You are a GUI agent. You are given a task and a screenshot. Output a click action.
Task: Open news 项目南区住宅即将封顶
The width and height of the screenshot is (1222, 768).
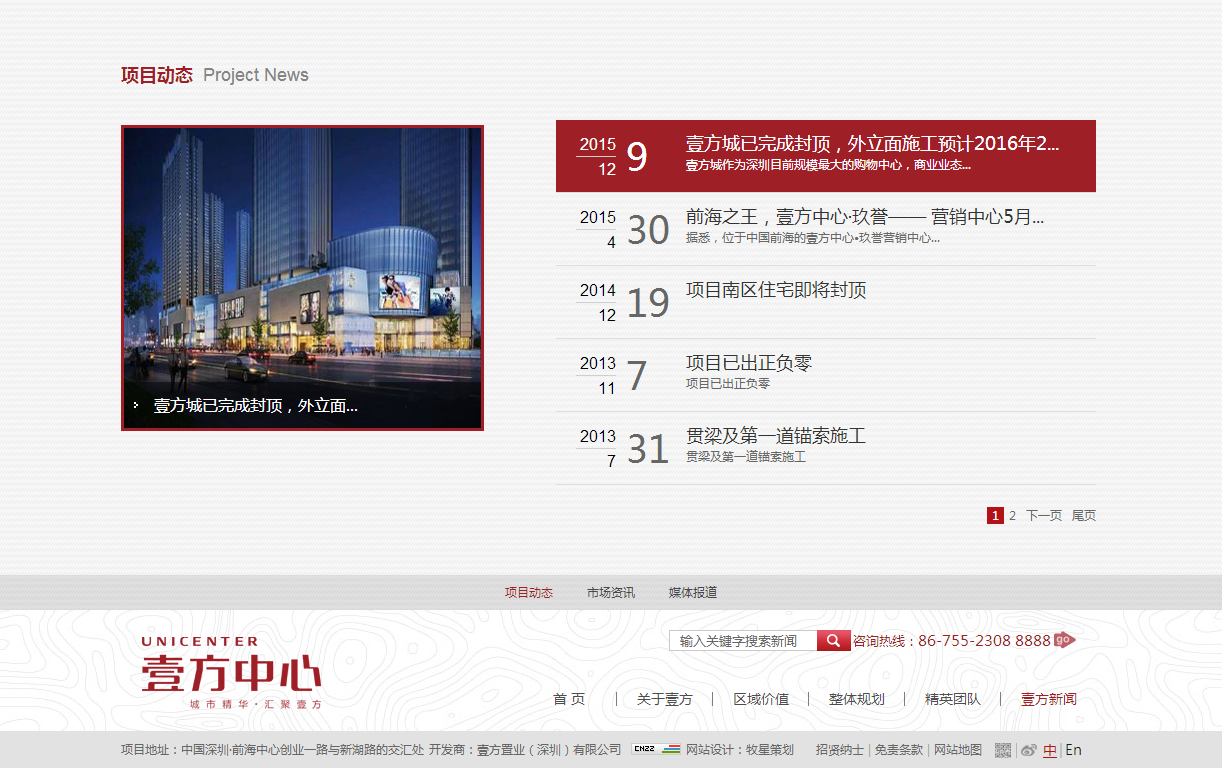coord(776,290)
